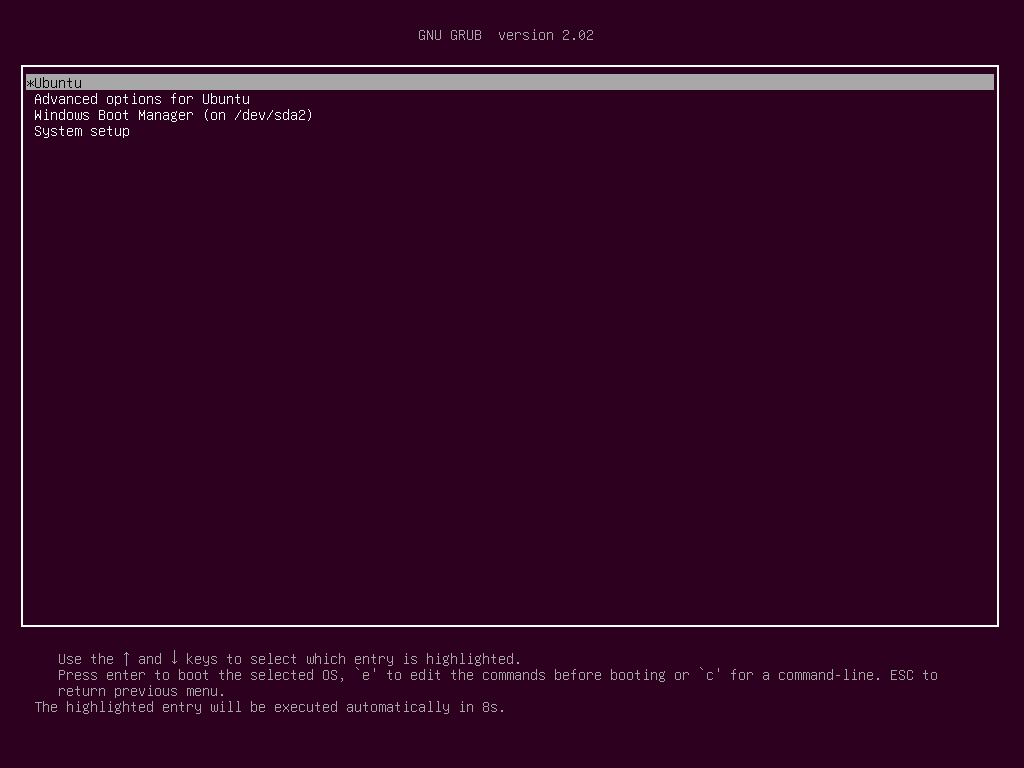
Task: Choose Advanced options for Ubuntu
Action: click(x=142, y=99)
